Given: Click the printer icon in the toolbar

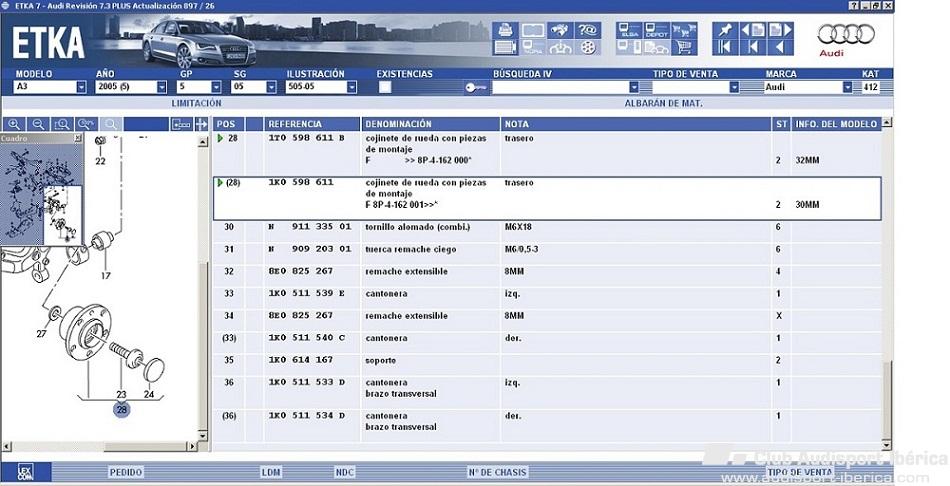Looking at the screenshot, I should point(505,30).
